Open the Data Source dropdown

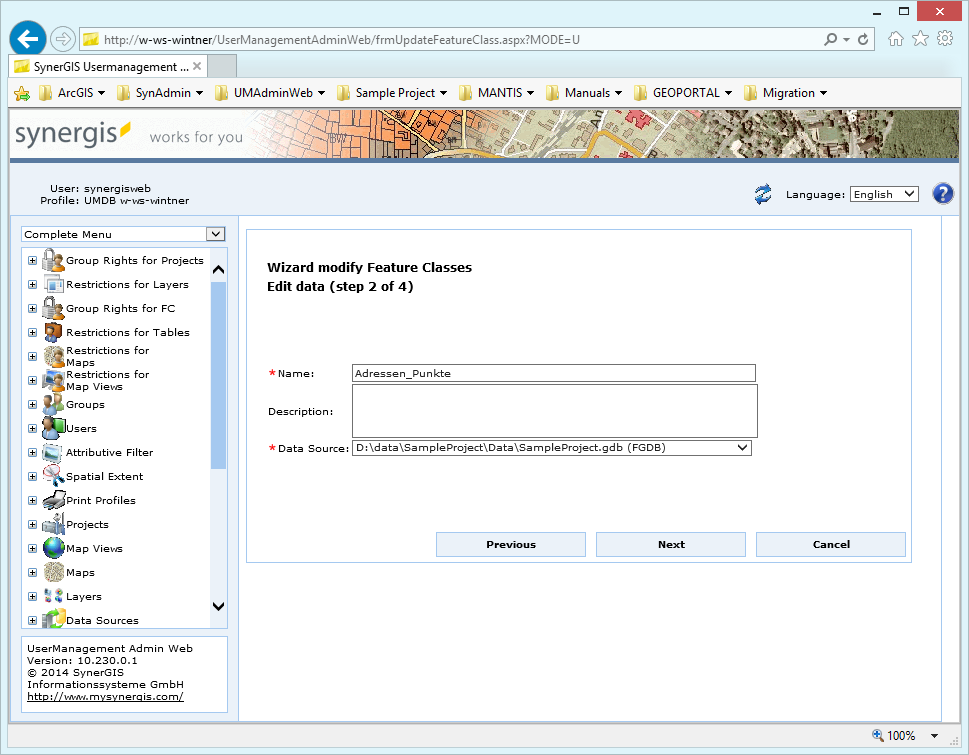point(741,447)
